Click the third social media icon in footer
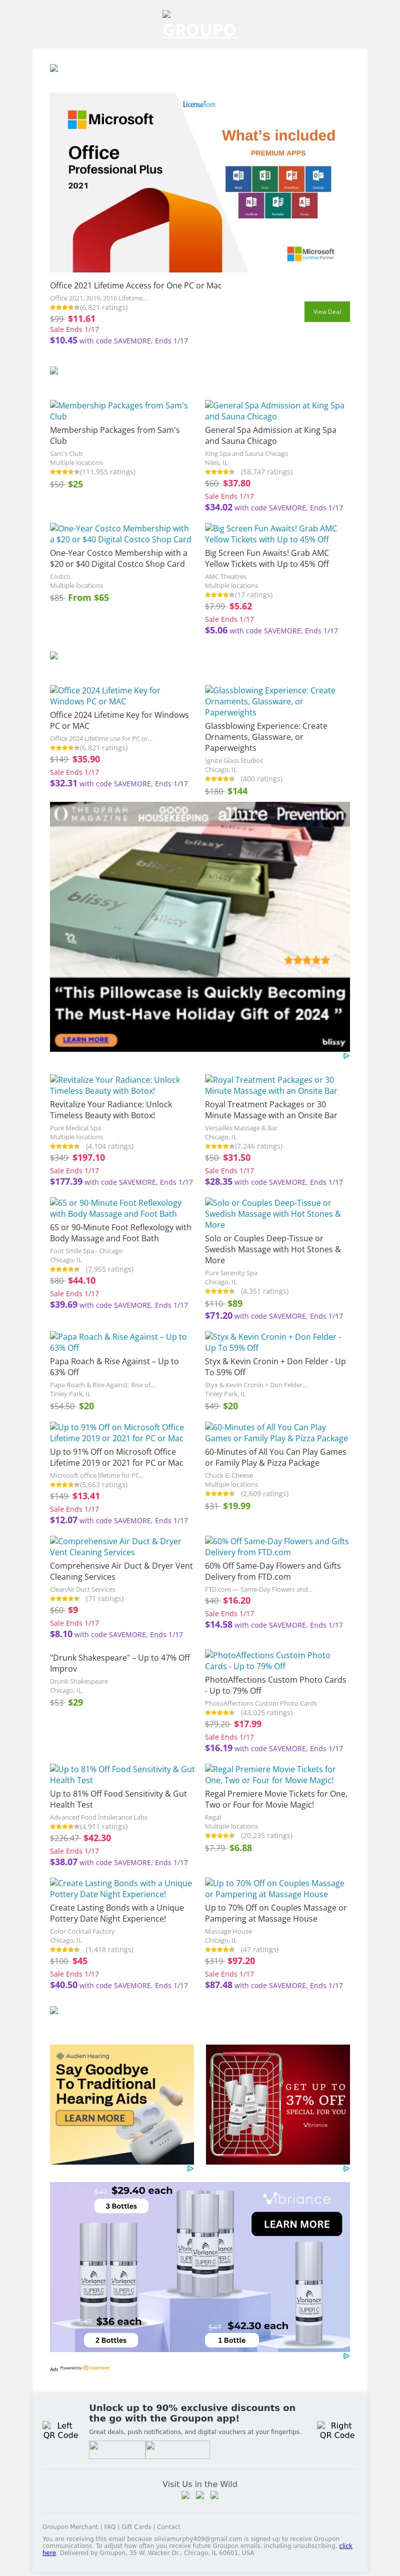 coord(215,2496)
